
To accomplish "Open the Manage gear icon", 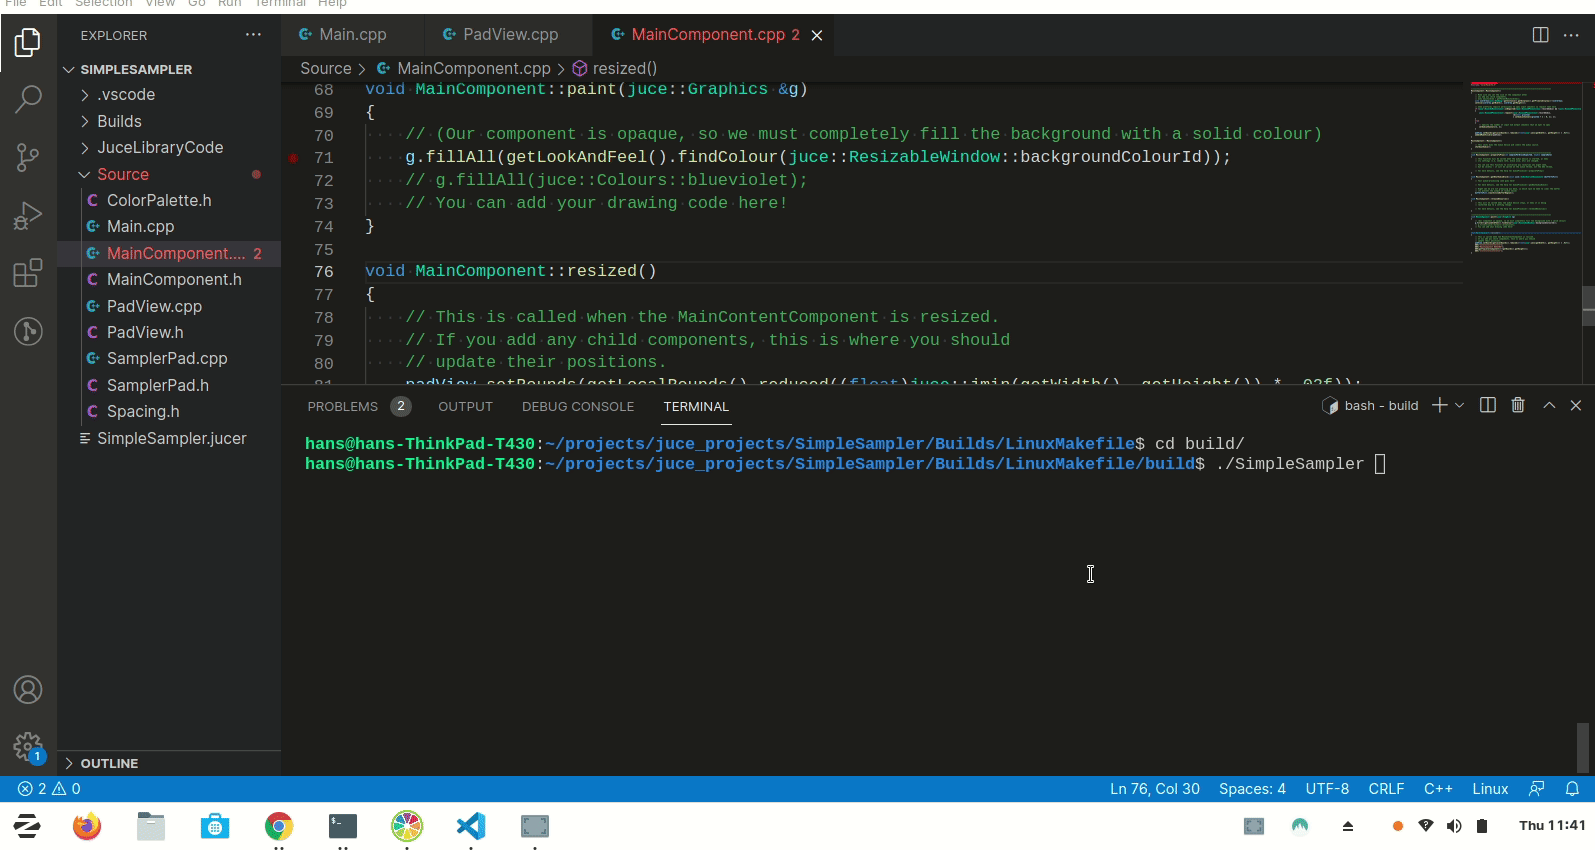I will tap(28, 747).
